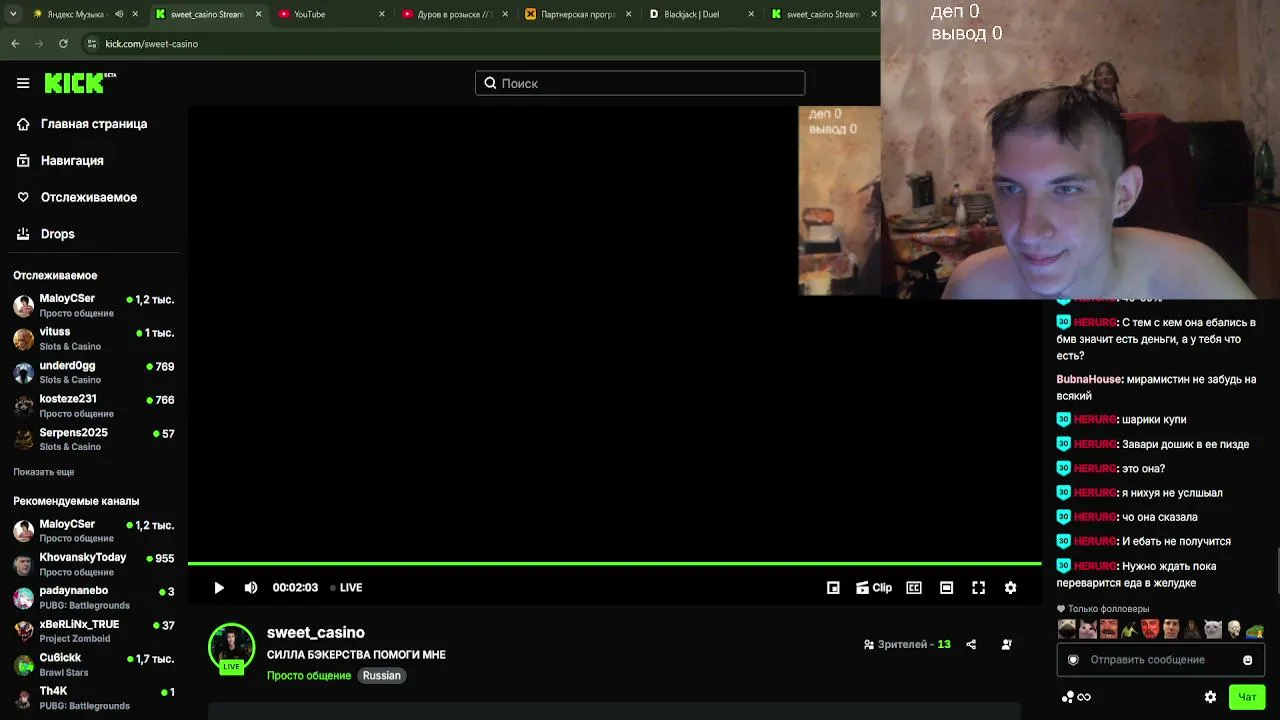The height and width of the screenshot is (720, 1280).
Task: Click the chat identity shield icon
Action: (x=1073, y=660)
